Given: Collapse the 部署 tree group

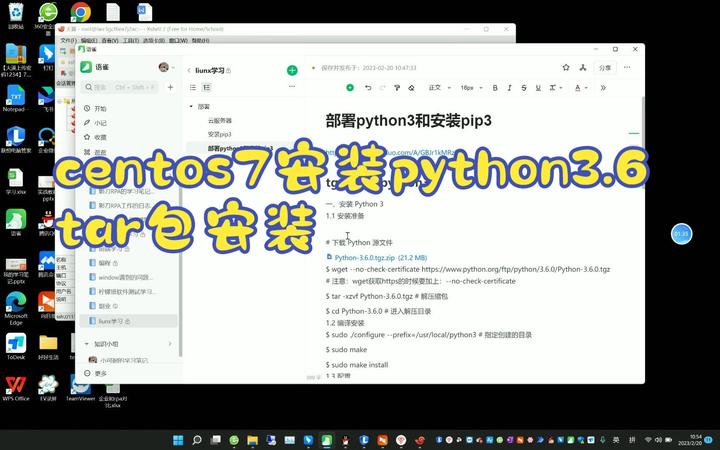Looking at the screenshot, I should click(x=191, y=107).
